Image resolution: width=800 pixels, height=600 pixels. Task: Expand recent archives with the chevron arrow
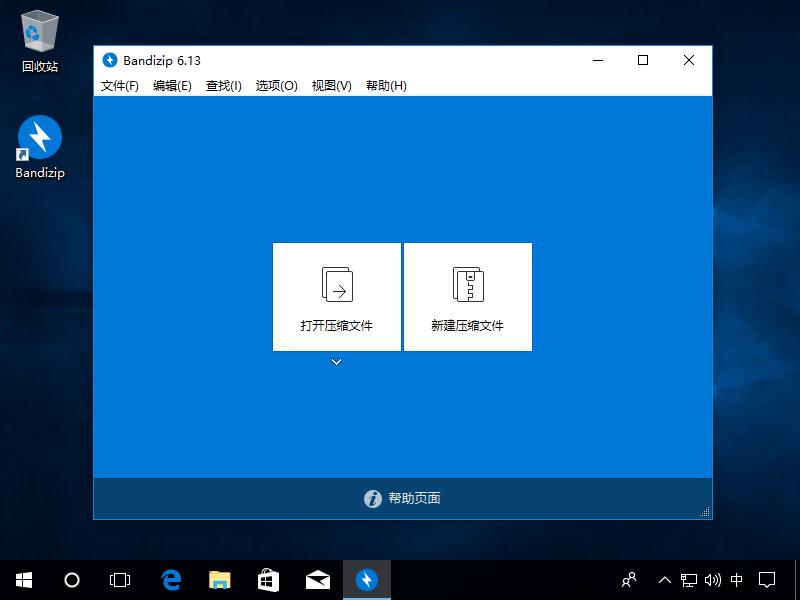[x=336, y=363]
